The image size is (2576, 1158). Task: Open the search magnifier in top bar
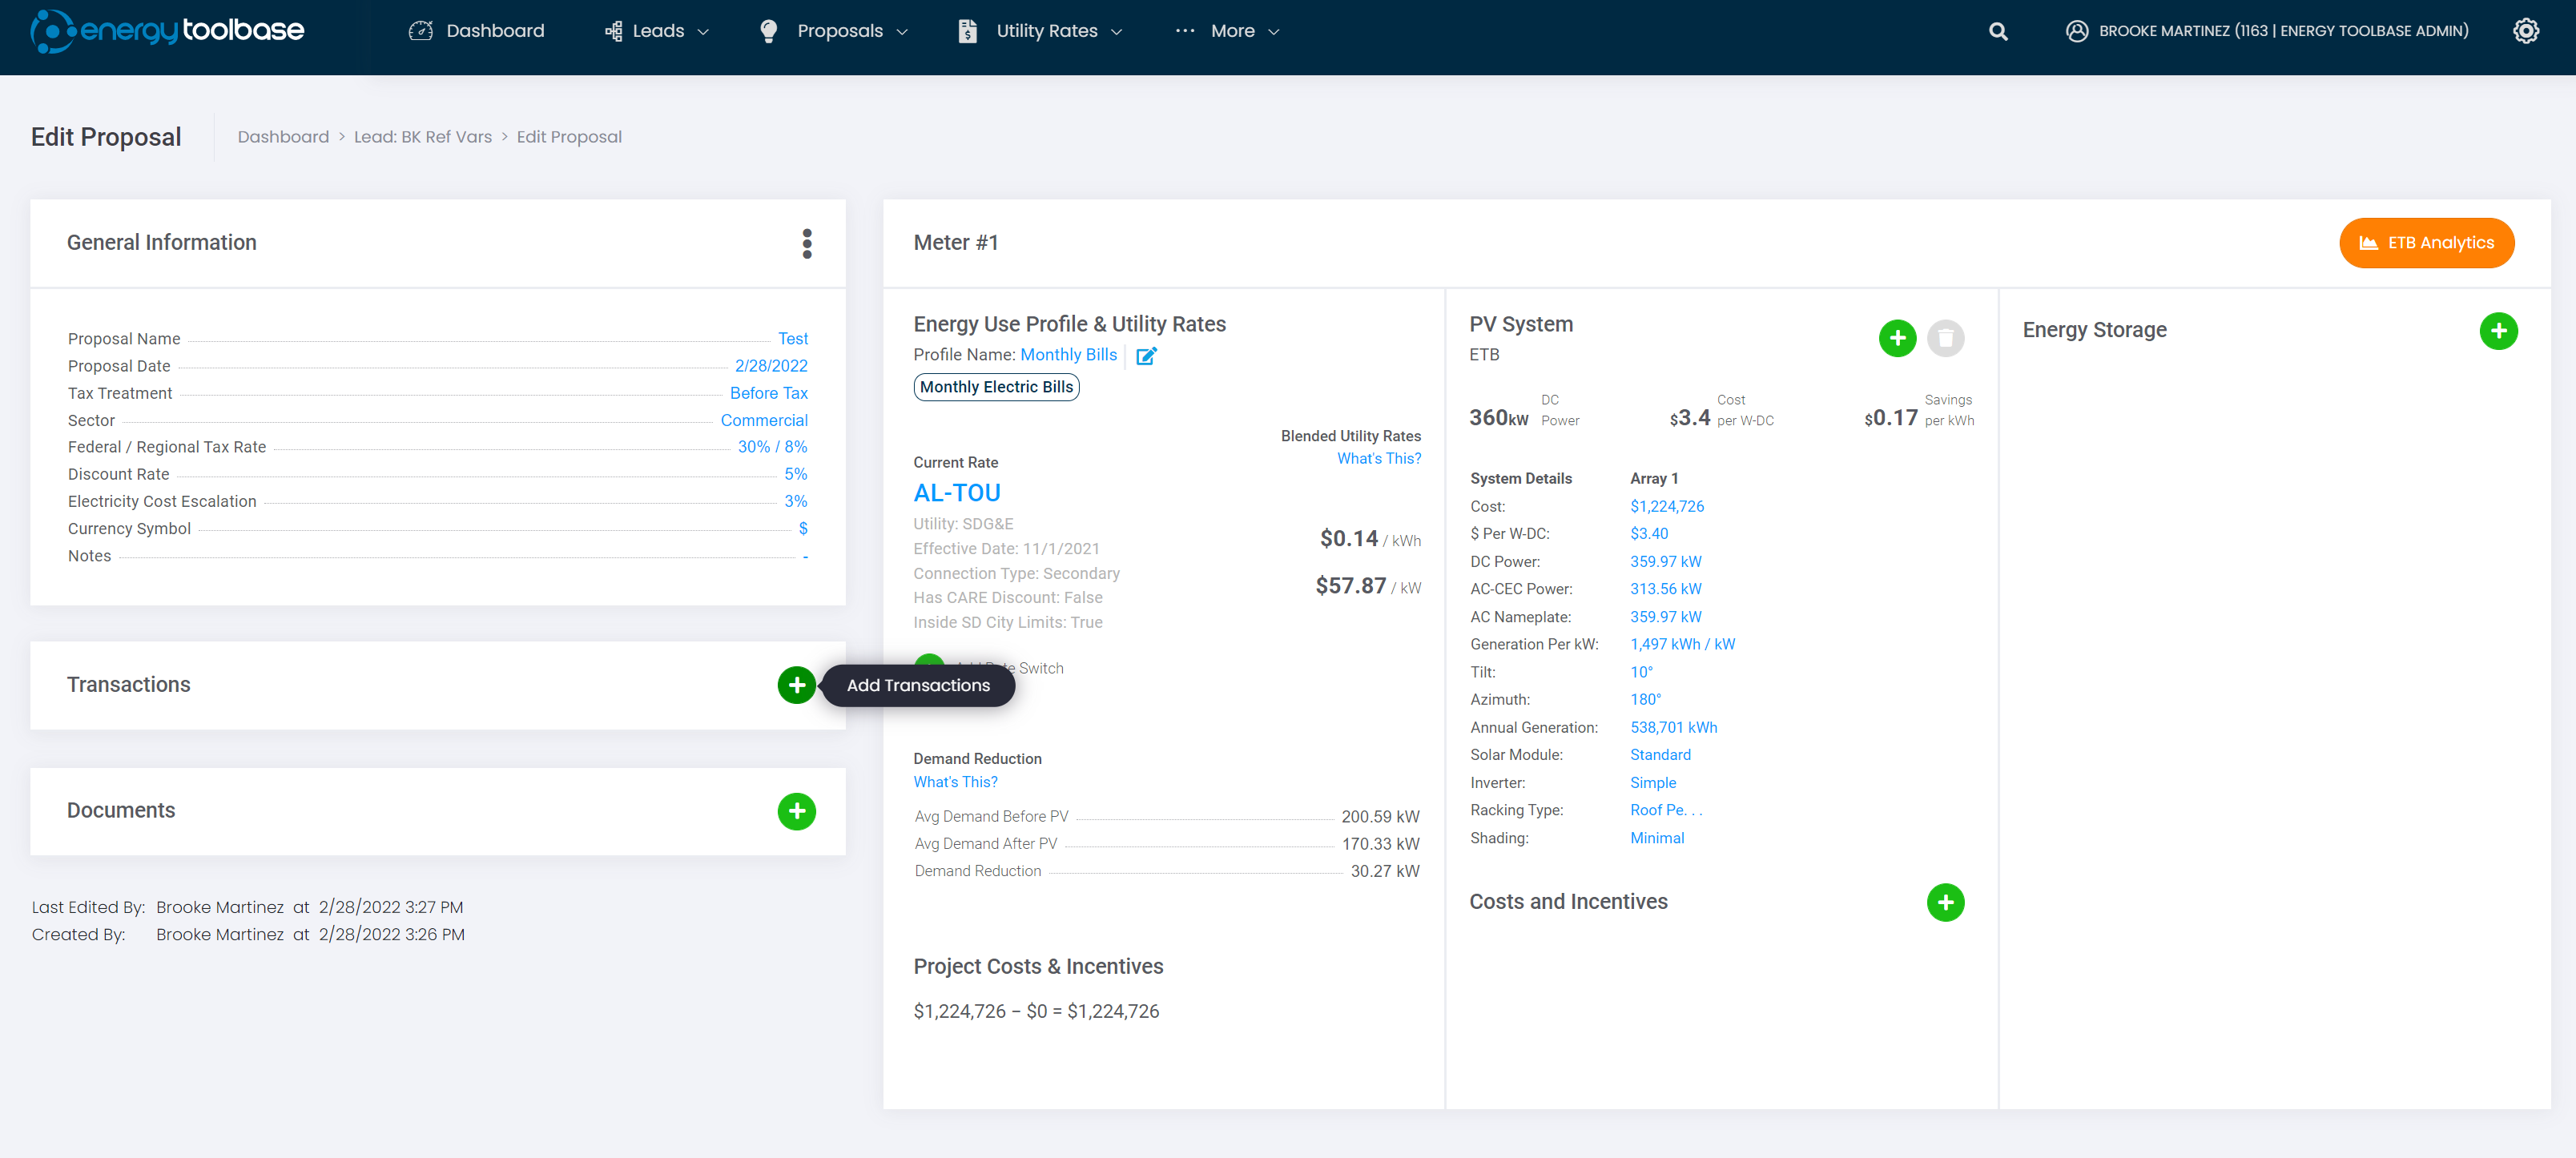[x=1998, y=31]
